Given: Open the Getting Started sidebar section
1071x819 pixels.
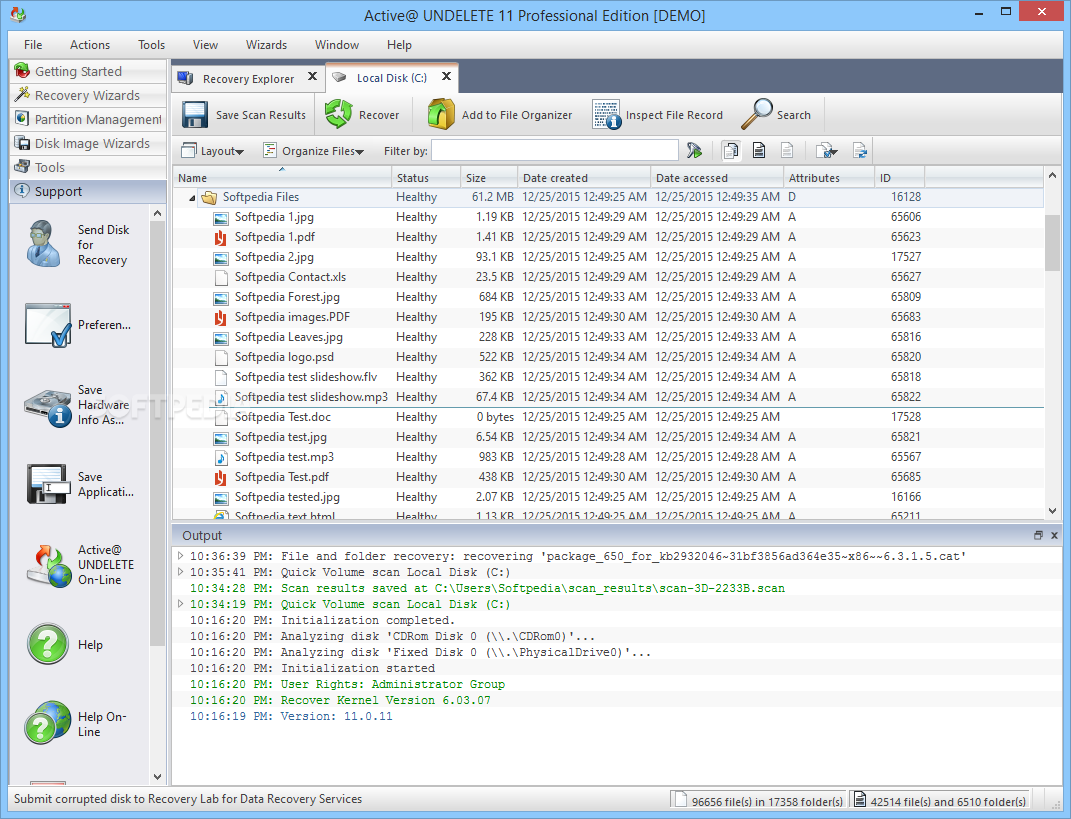Looking at the screenshot, I should (x=88, y=71).
